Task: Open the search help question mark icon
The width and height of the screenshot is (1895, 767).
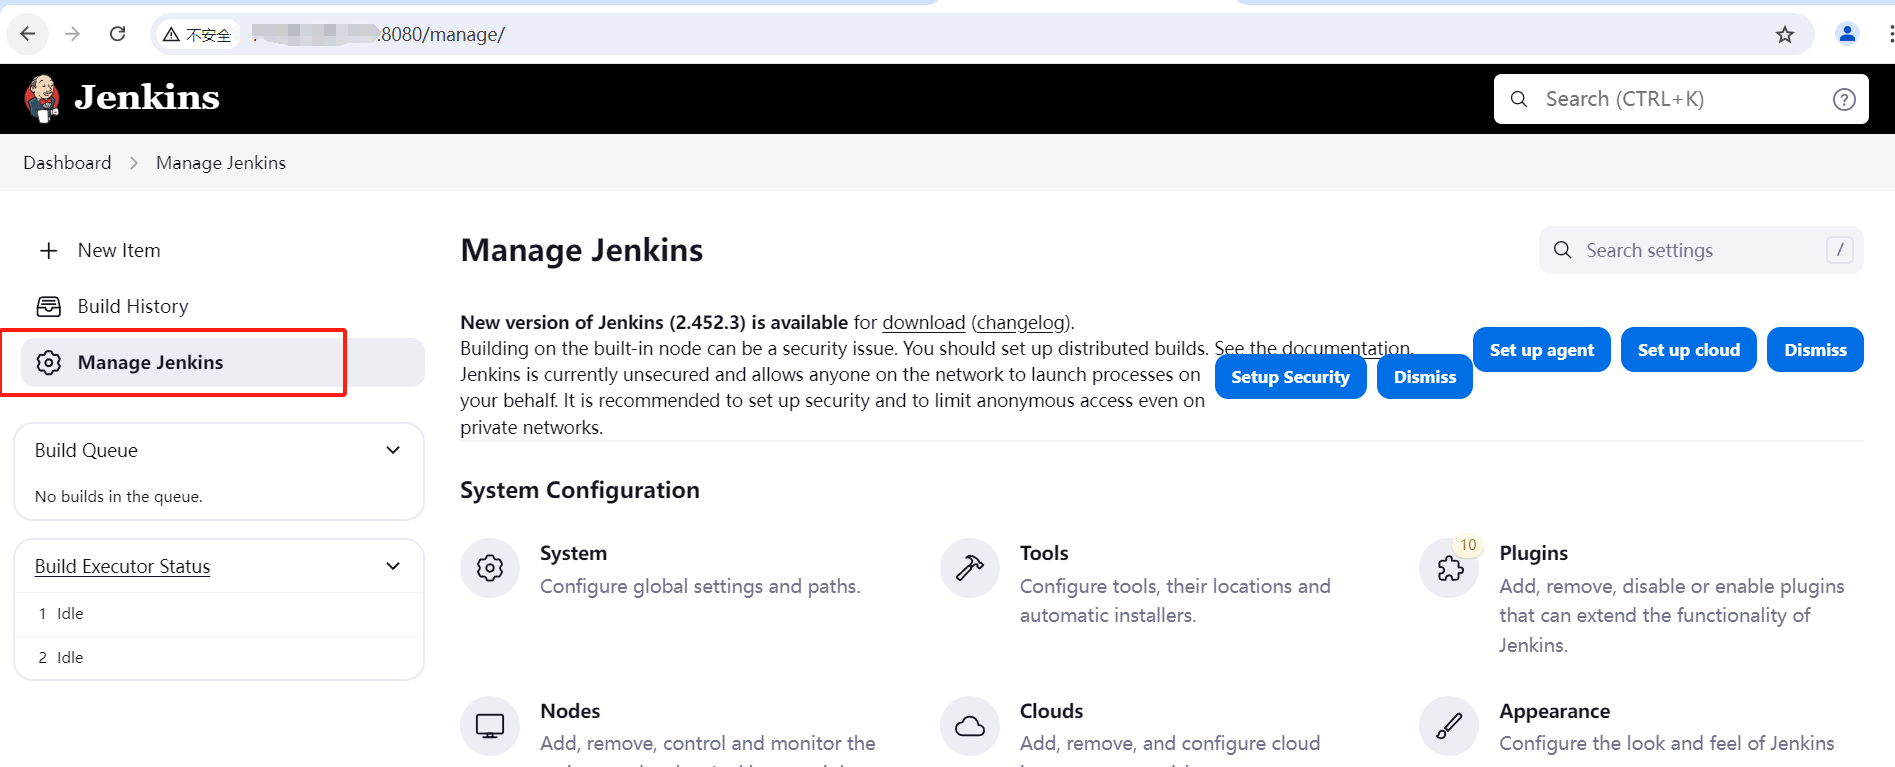Action: (1844, 99)
